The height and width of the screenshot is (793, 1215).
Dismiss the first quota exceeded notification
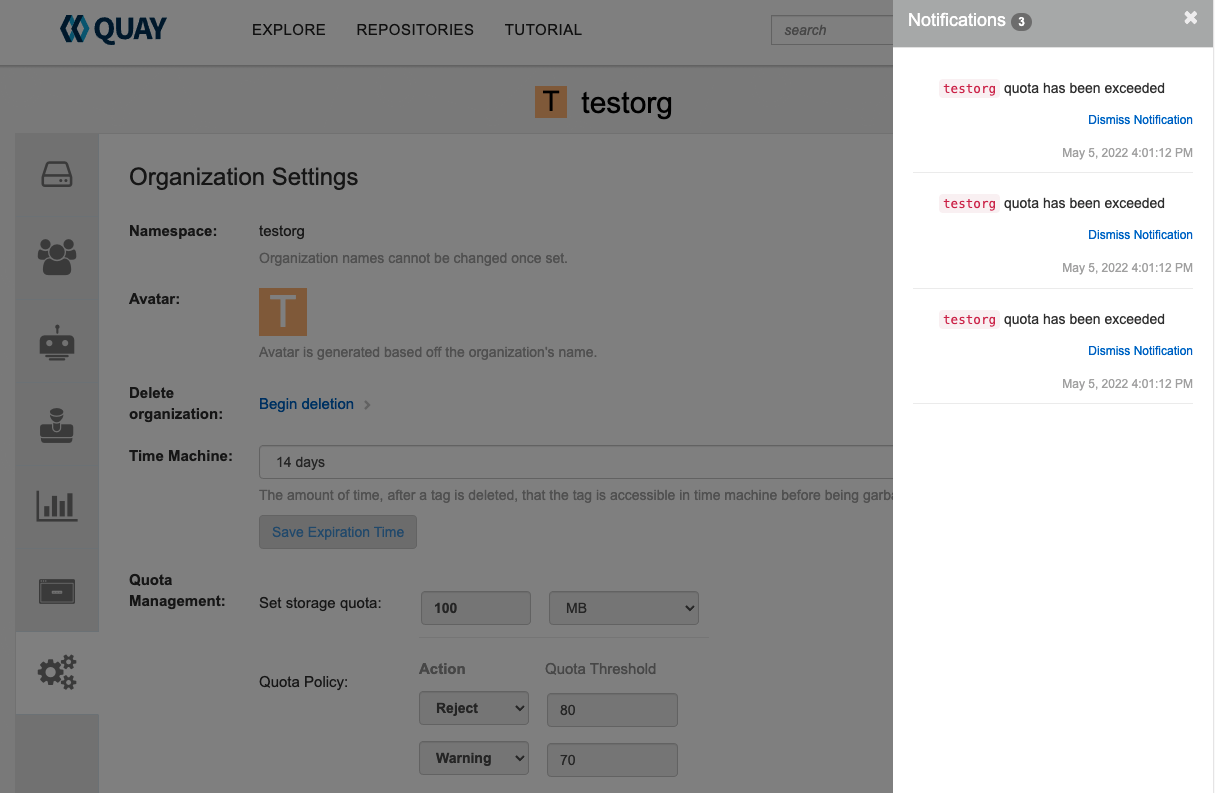(1140, 120)
